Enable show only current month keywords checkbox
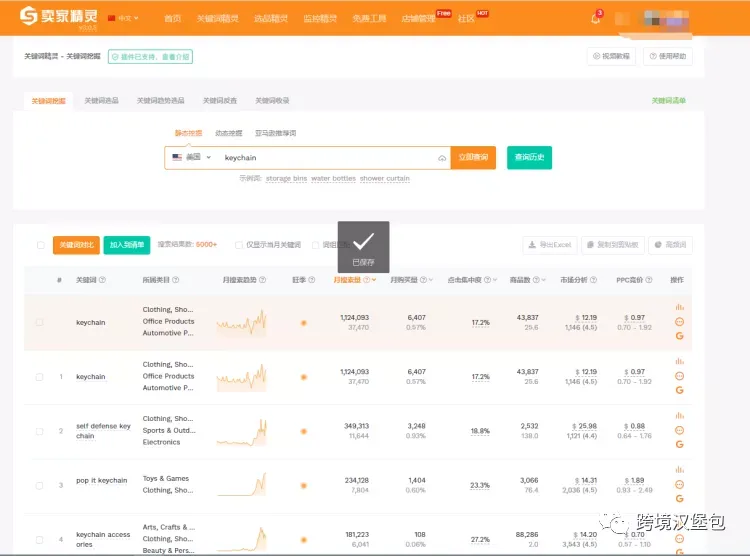This screenshot has width=750, height=556. coord(238,245)
